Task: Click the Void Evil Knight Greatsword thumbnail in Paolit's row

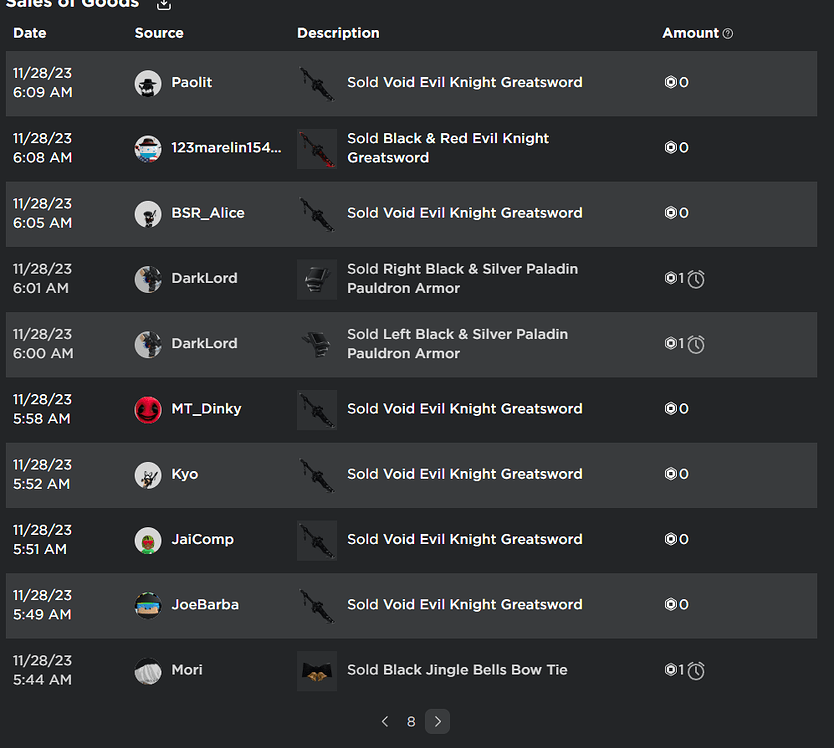Action: (x=317, y=83)
